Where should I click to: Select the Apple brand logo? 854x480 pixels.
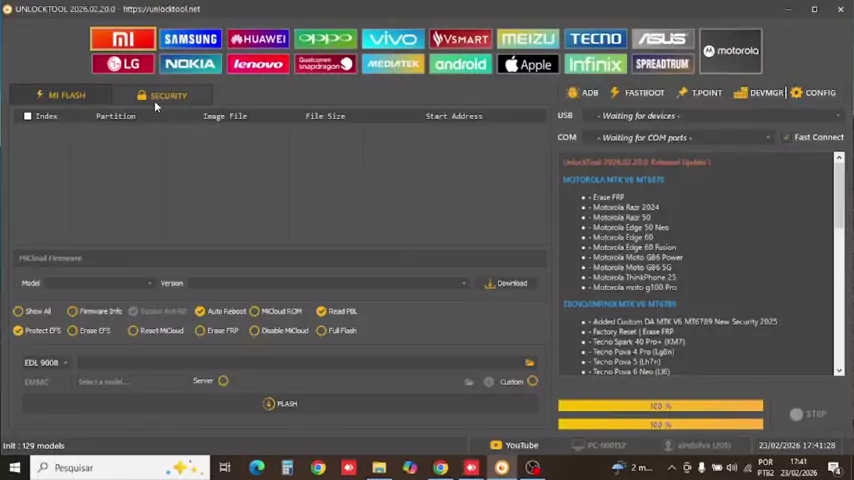point(527,64)
